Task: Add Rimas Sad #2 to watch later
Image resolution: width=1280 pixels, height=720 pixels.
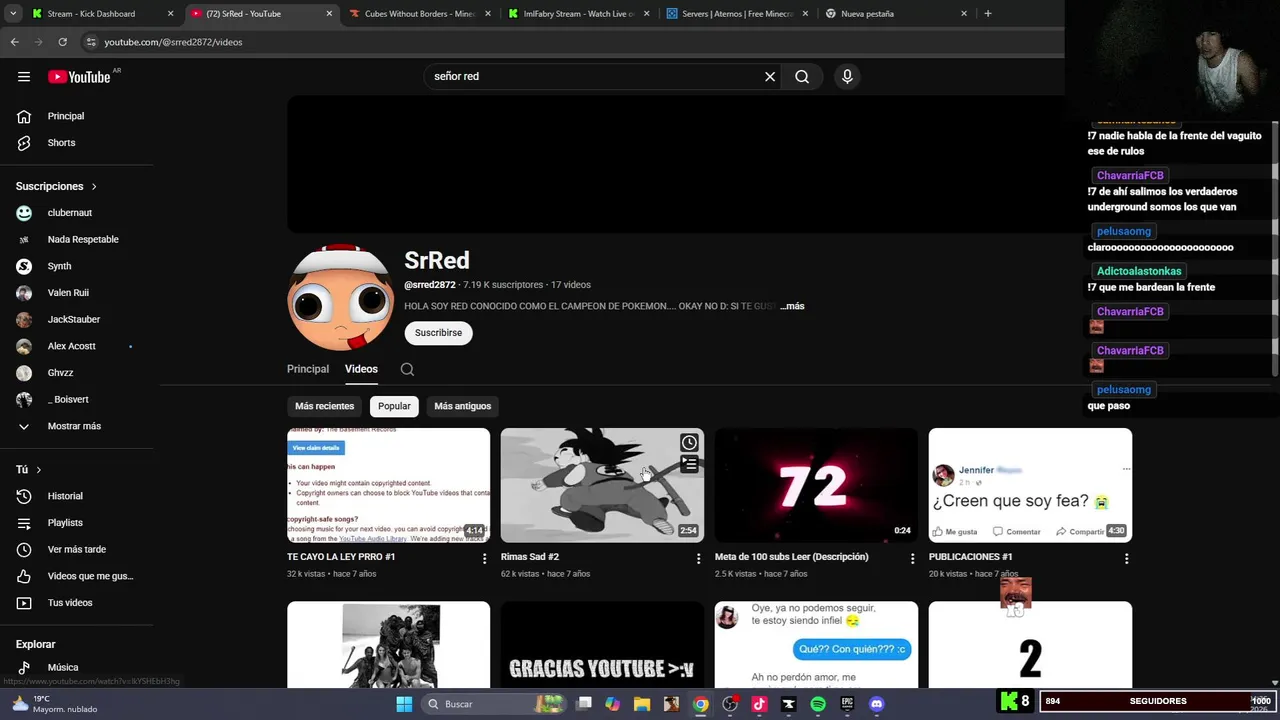Action: pyautogui.click(x=689, y=443)
